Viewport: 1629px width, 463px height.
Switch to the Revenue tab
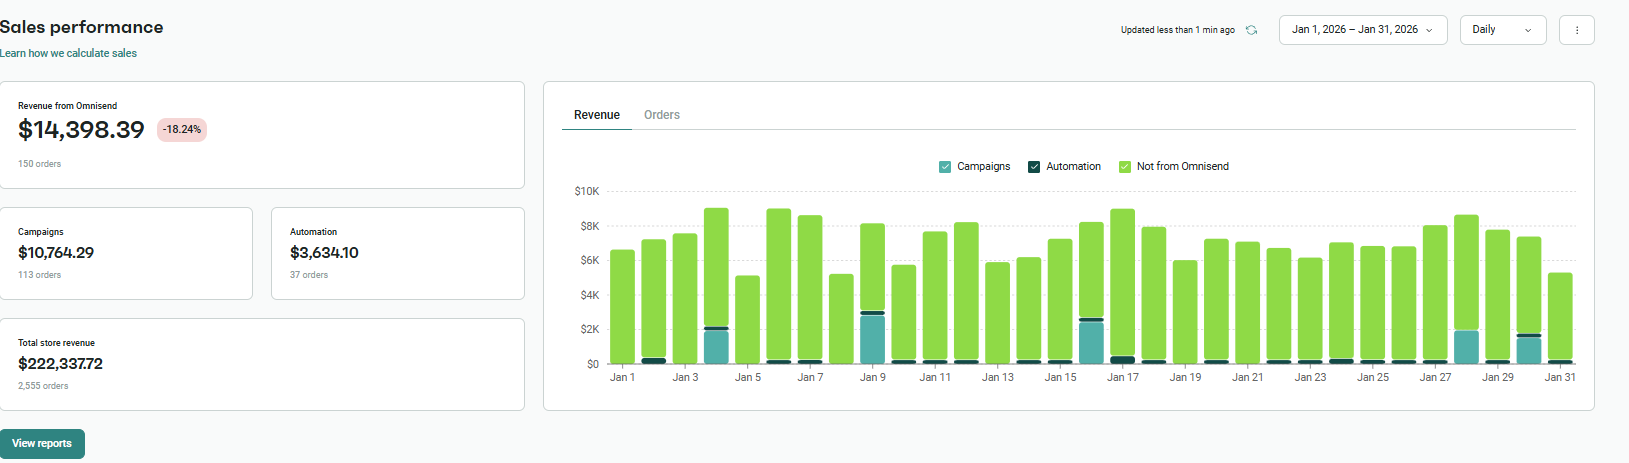click(597, 115)
